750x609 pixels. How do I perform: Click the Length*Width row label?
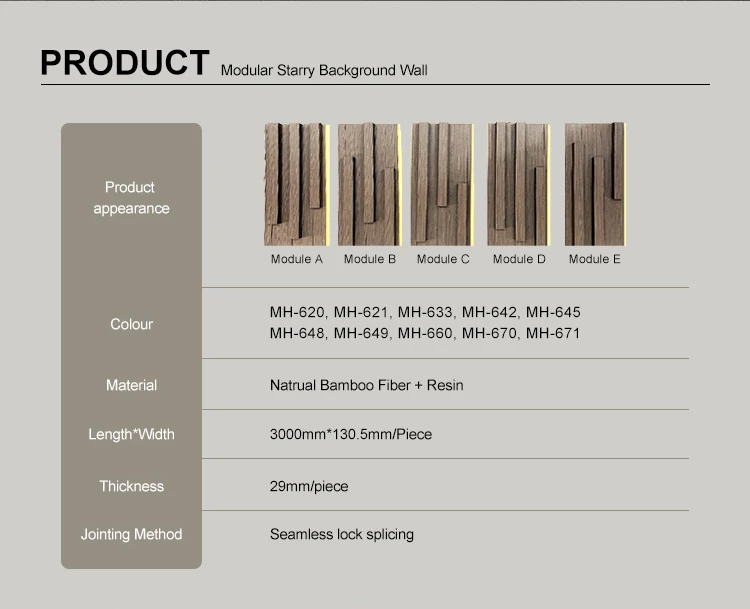click(x=131, y=434)
